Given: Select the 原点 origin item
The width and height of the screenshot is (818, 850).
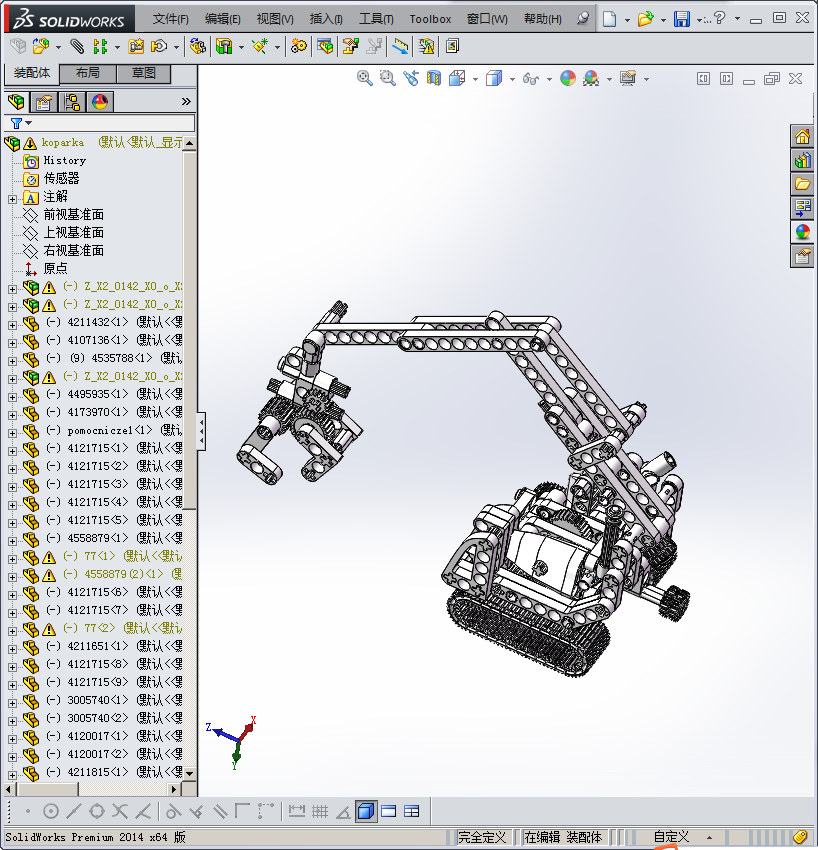Looking at the screenshot, I should click(x=55, y=268).
